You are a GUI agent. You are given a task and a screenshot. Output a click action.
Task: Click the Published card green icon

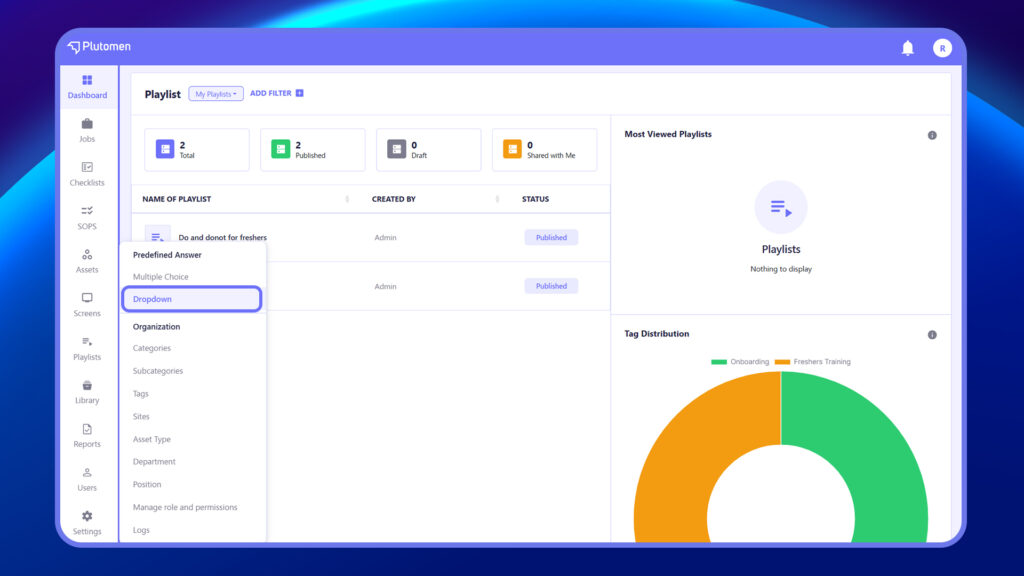[x=280, y=149]
